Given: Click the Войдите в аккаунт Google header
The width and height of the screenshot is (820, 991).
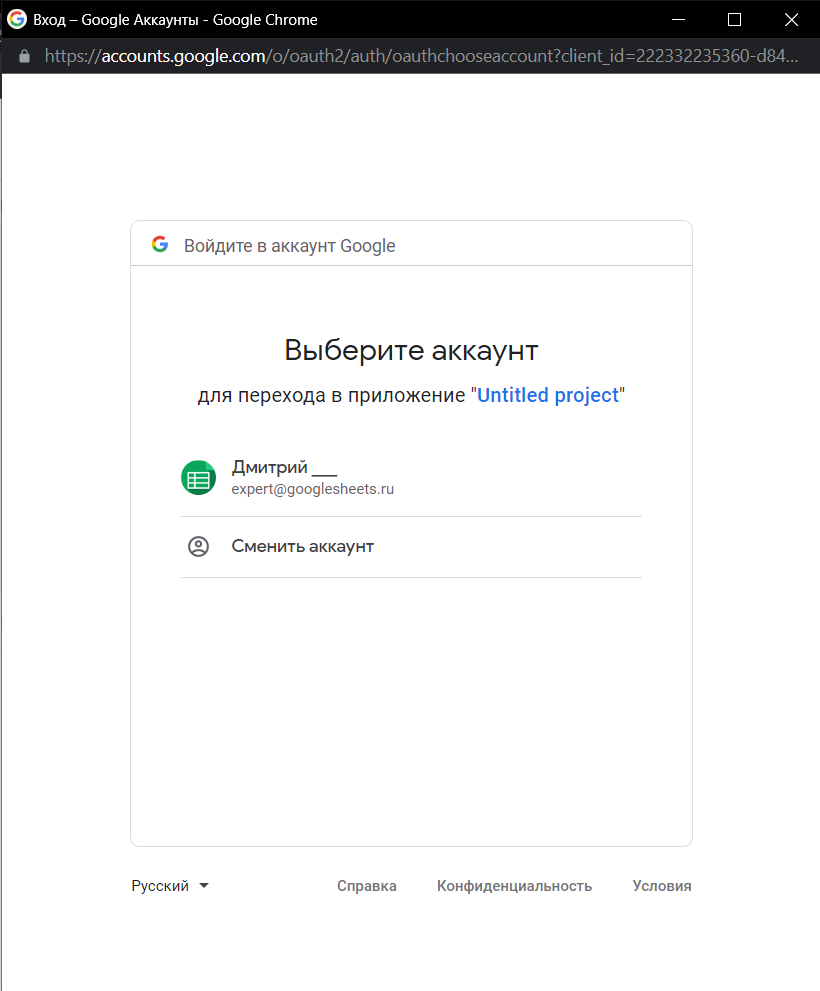Looking at the screenshot, I should [x=289, y=245].
